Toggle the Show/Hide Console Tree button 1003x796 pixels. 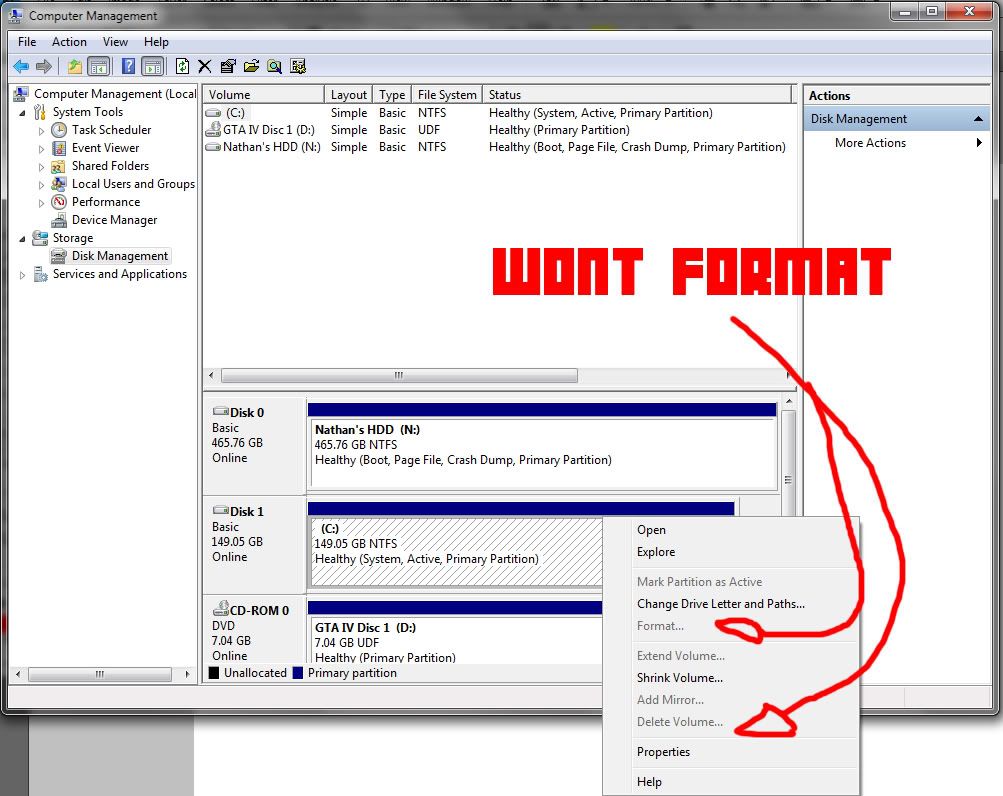point(98,66)
